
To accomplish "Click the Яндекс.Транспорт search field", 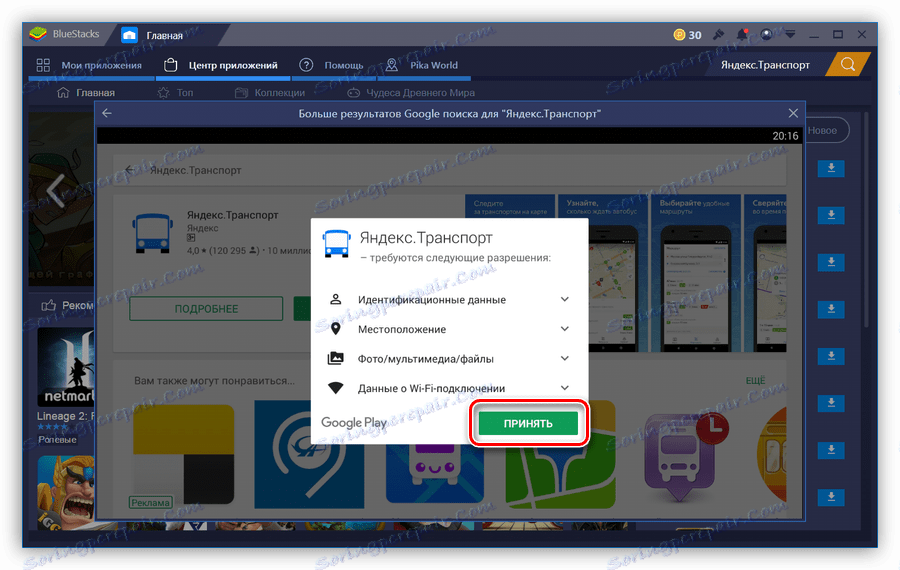I will [x=765, y=65].
